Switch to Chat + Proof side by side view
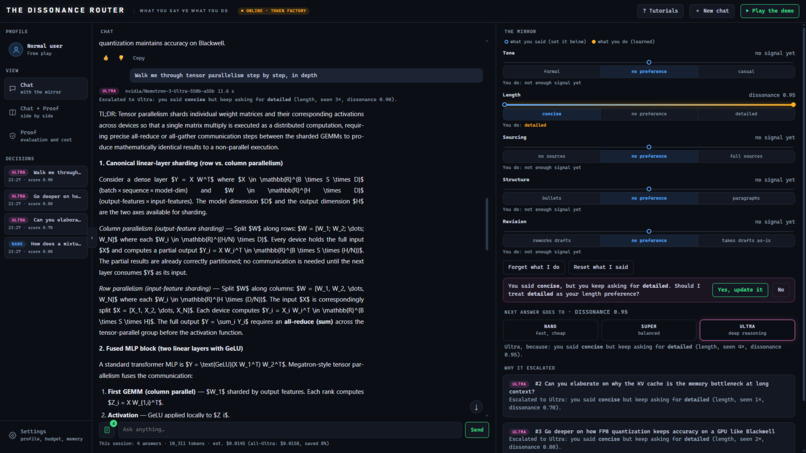Screen dimensions: 806x453 [46, 112]
